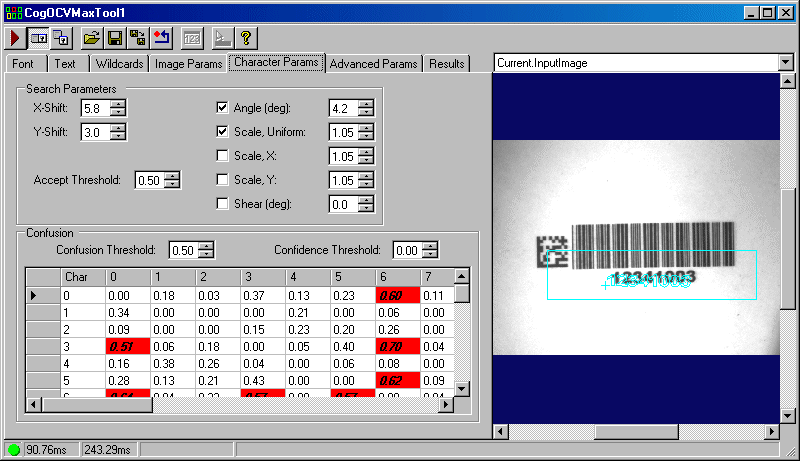
Task: Uncheck the Angle (deg) checkbox
Action: tap(222, 108)
